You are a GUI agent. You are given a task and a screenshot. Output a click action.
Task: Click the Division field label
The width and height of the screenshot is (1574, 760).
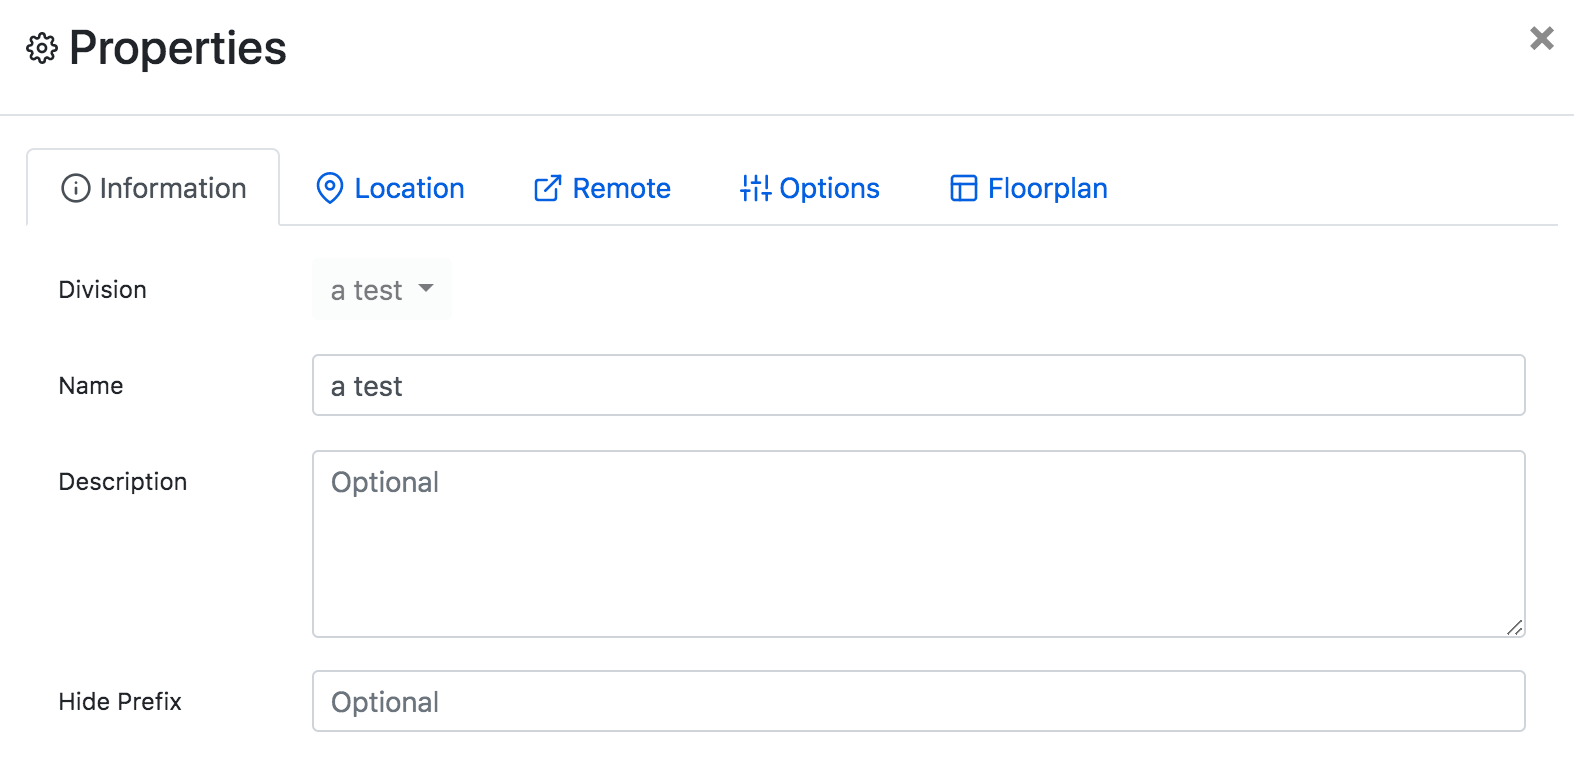tap(102, 289)
